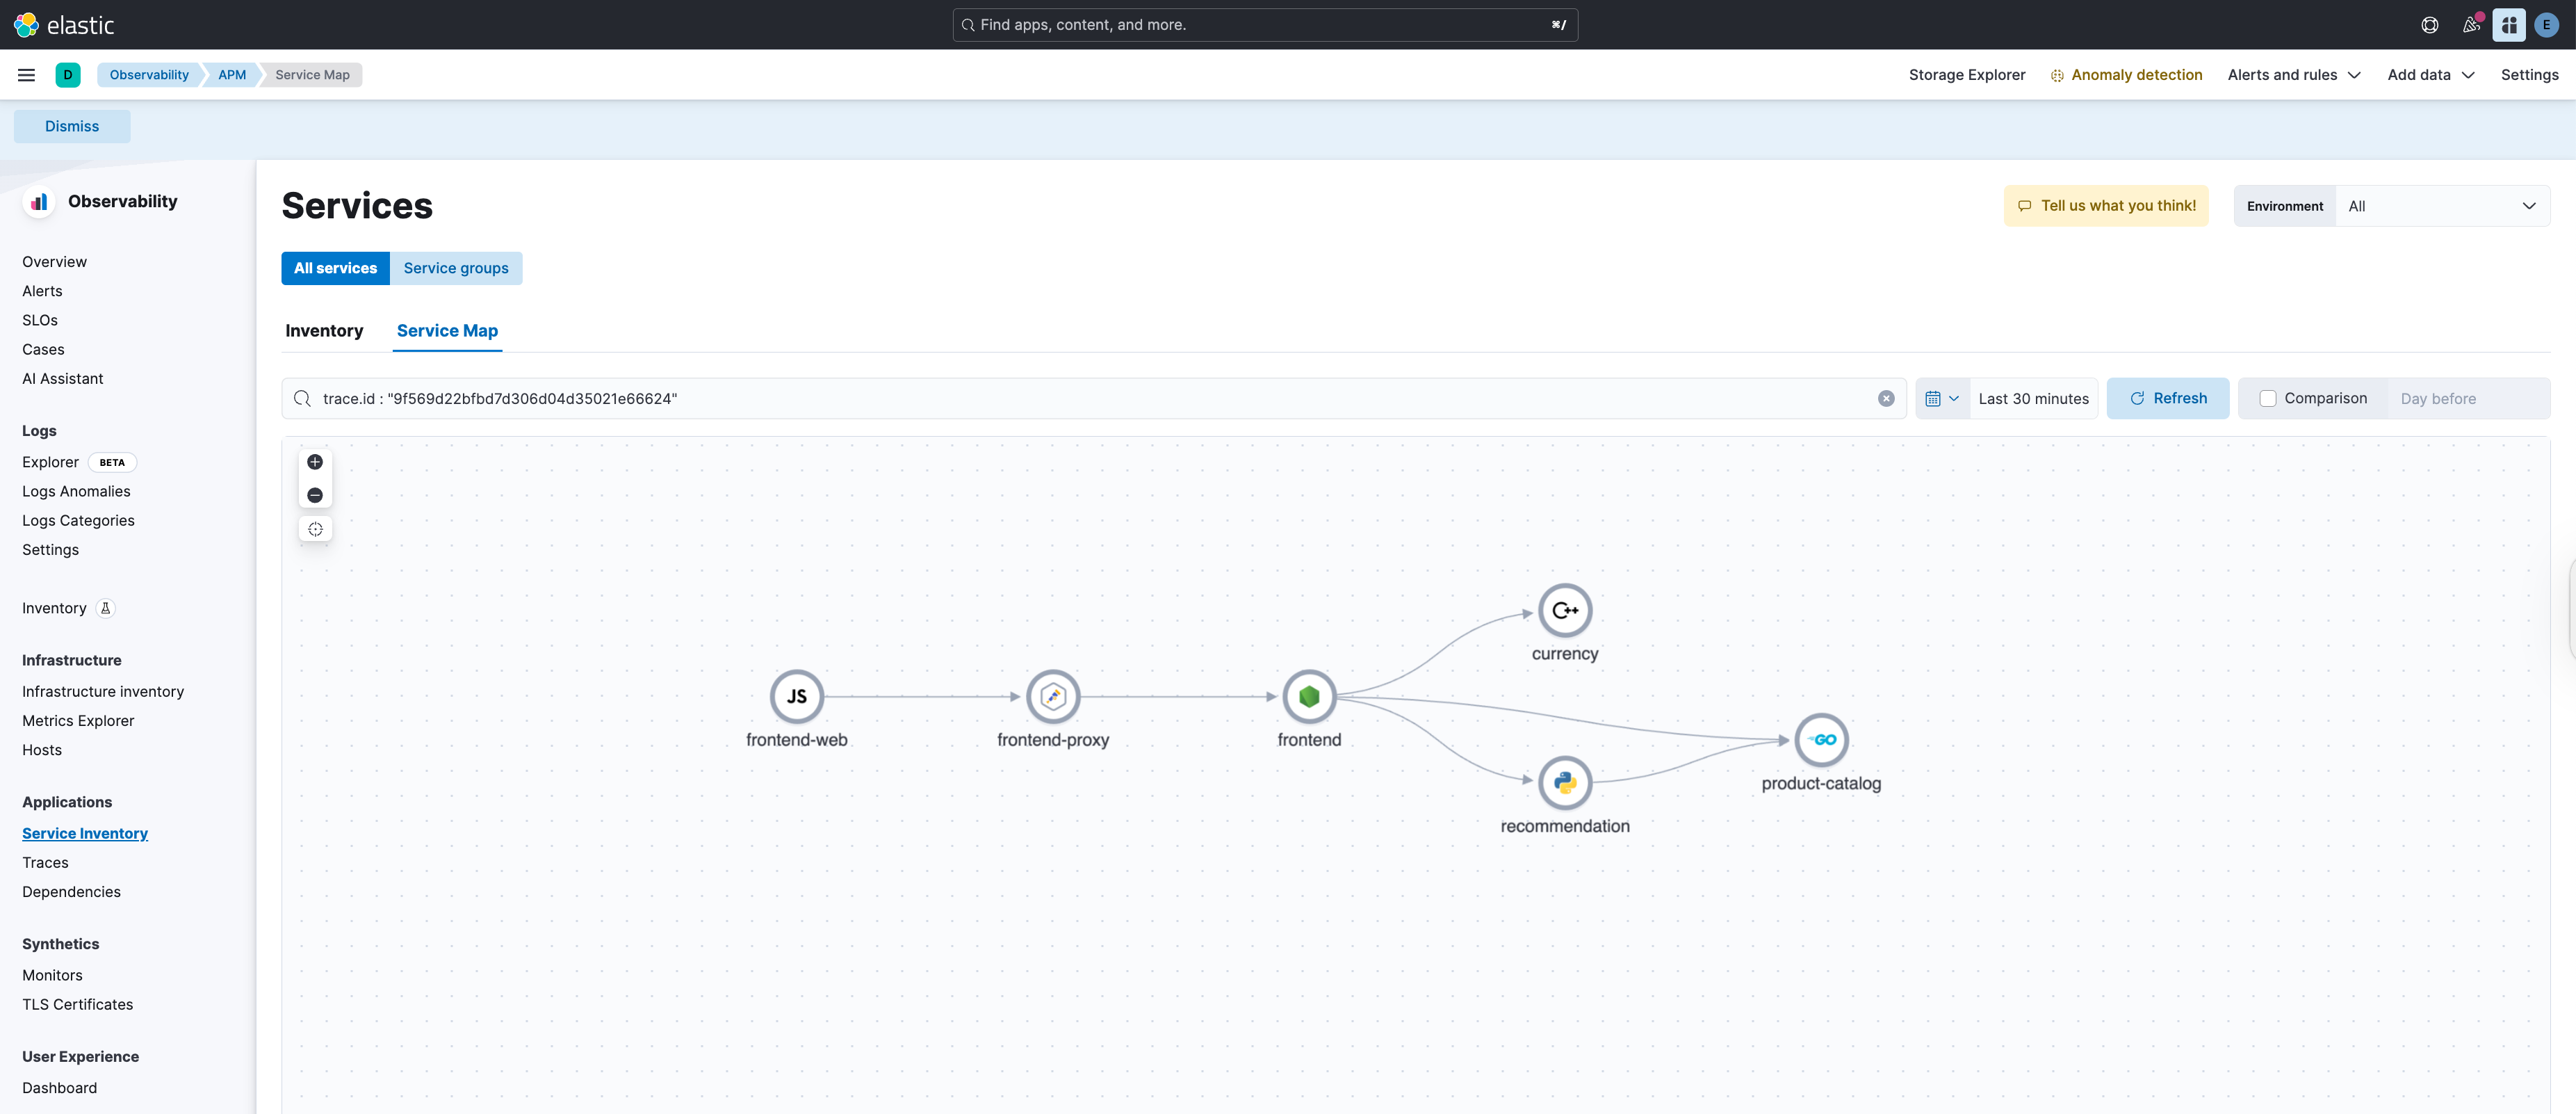Switch to the Inventory tab

(324, 331)
